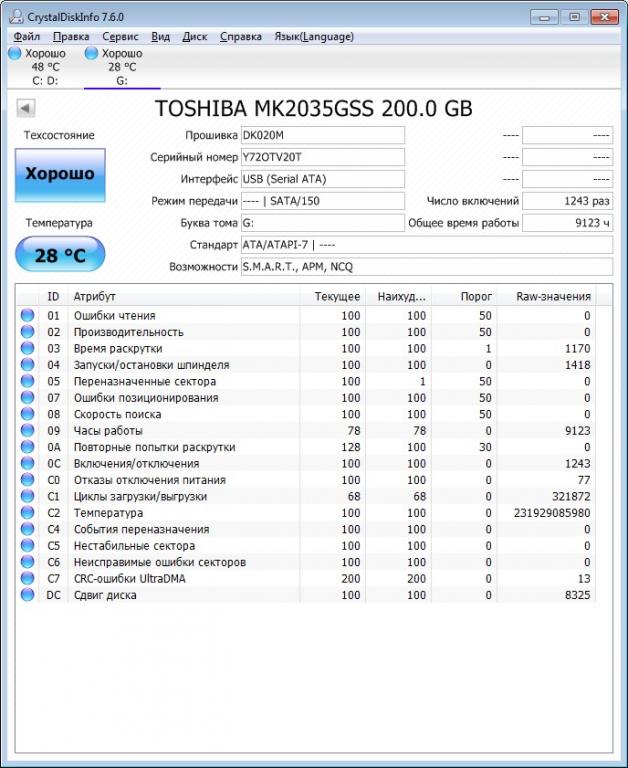Click the TOSHIBA MK2035GSS 200.0 GB title
The width and height of the screenshot is (628, 768).
click(x=314, y=108)
